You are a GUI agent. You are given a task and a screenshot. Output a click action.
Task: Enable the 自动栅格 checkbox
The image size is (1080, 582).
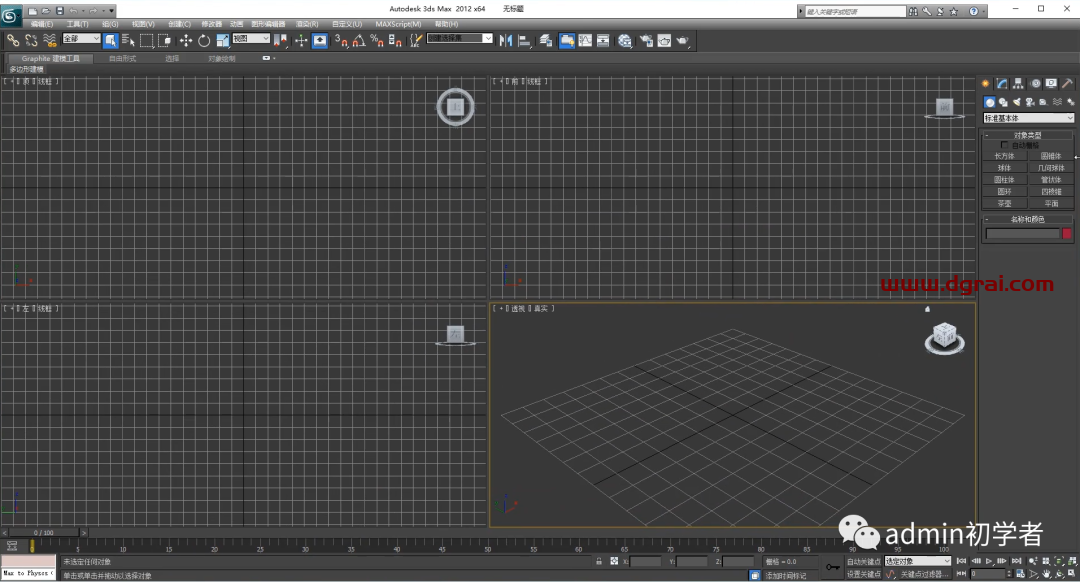1004,145
